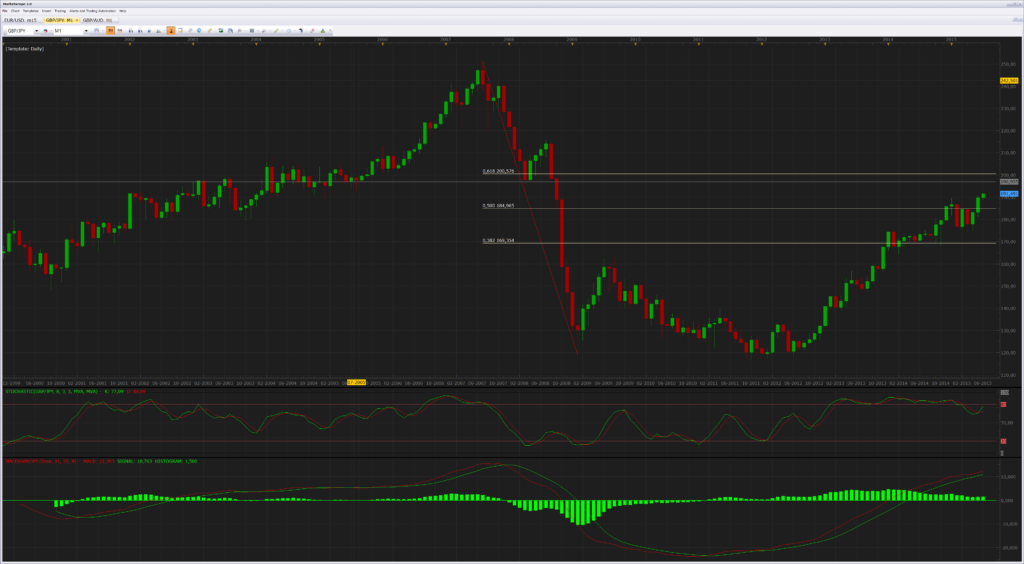Image resolution: width=1024 pixels, height=564 pixels.
Task: Click the red-striped icon after first orange button
Action: (x=120, y=31)
